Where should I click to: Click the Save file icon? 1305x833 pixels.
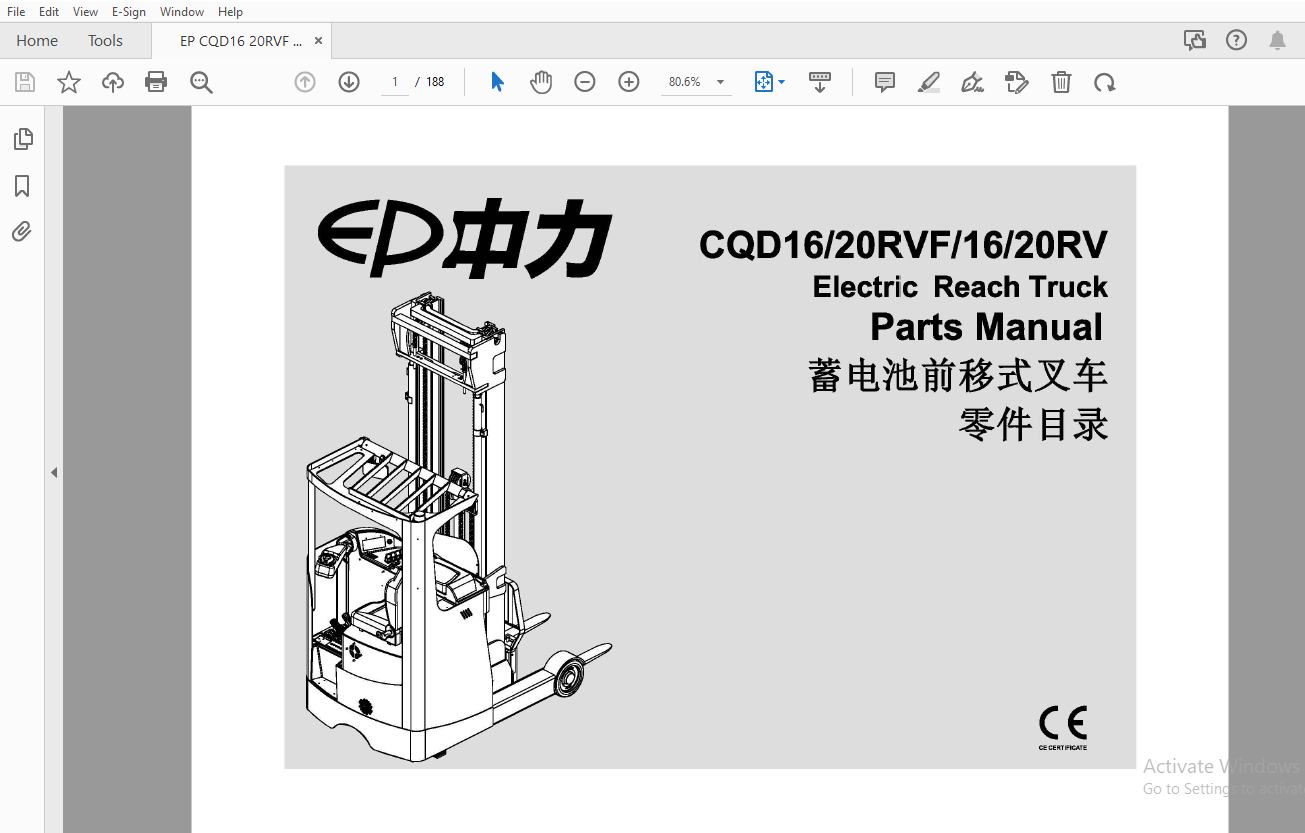coord(24,82)
